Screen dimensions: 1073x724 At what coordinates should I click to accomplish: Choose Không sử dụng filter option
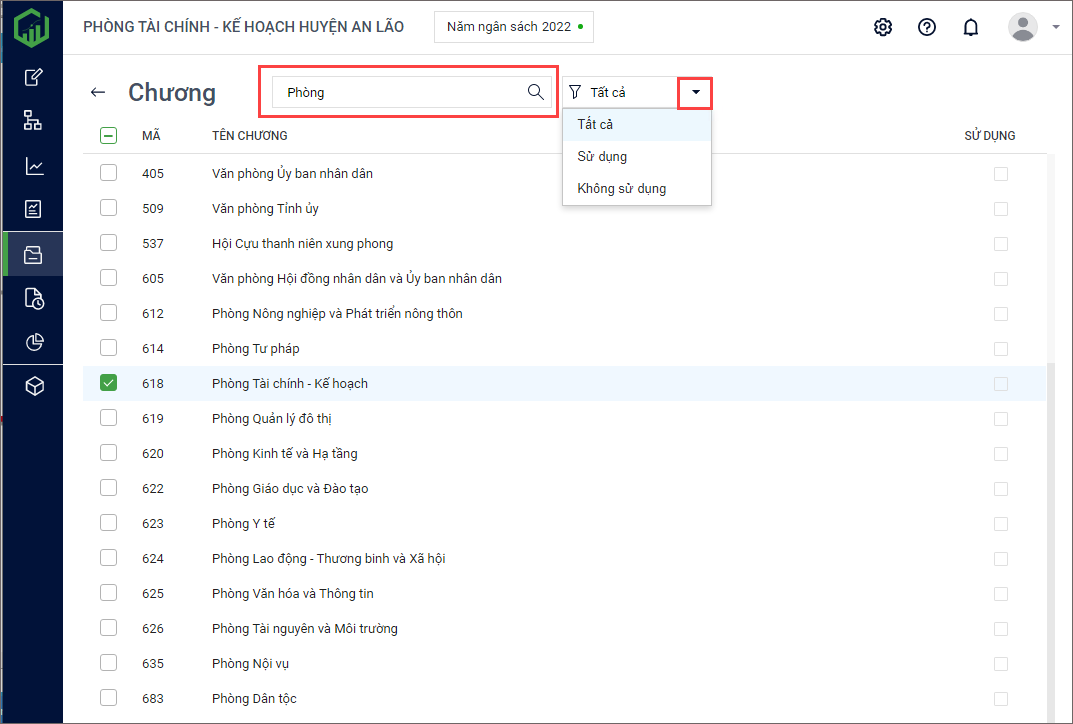(621, 188)
